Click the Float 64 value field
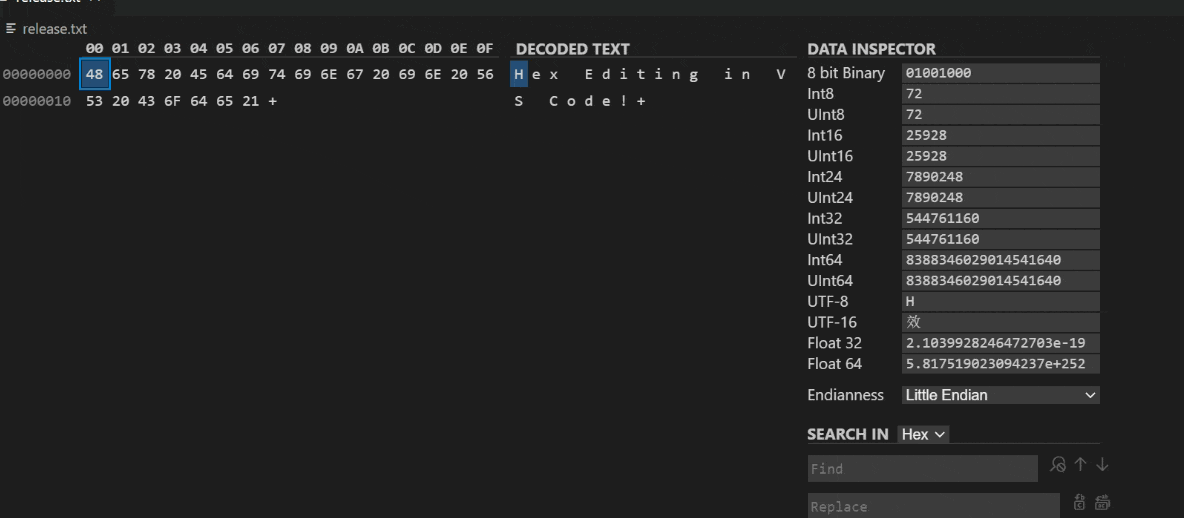 [x=1000, y=364]
